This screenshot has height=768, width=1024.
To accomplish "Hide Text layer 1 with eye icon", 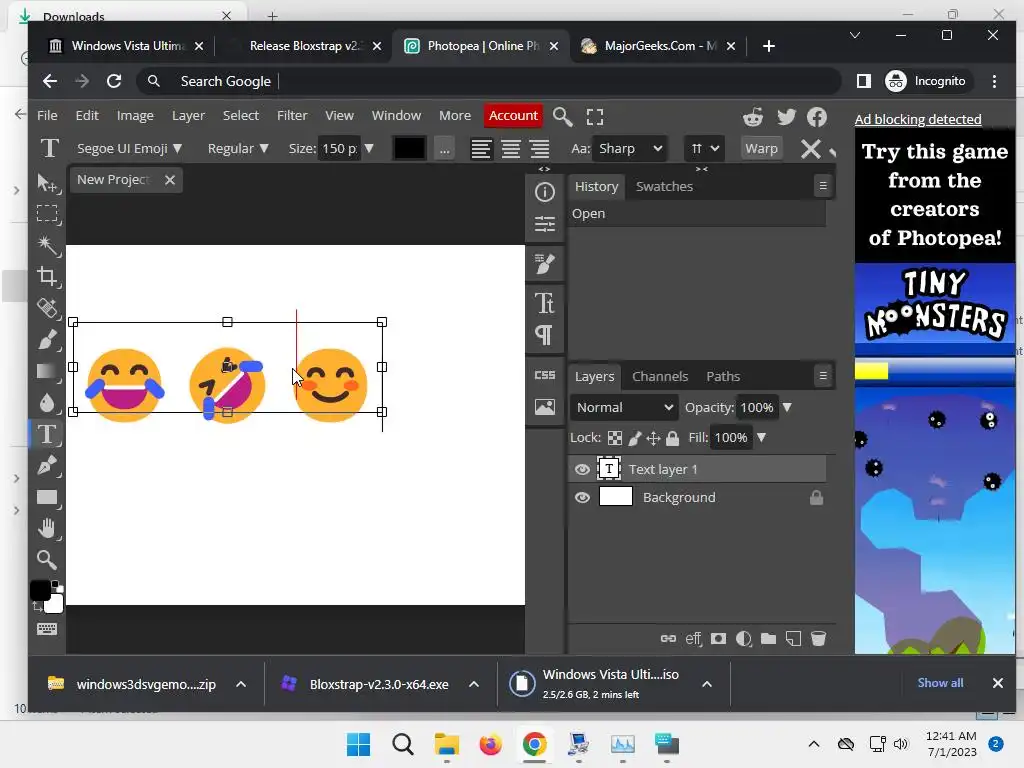I will 582,469.
